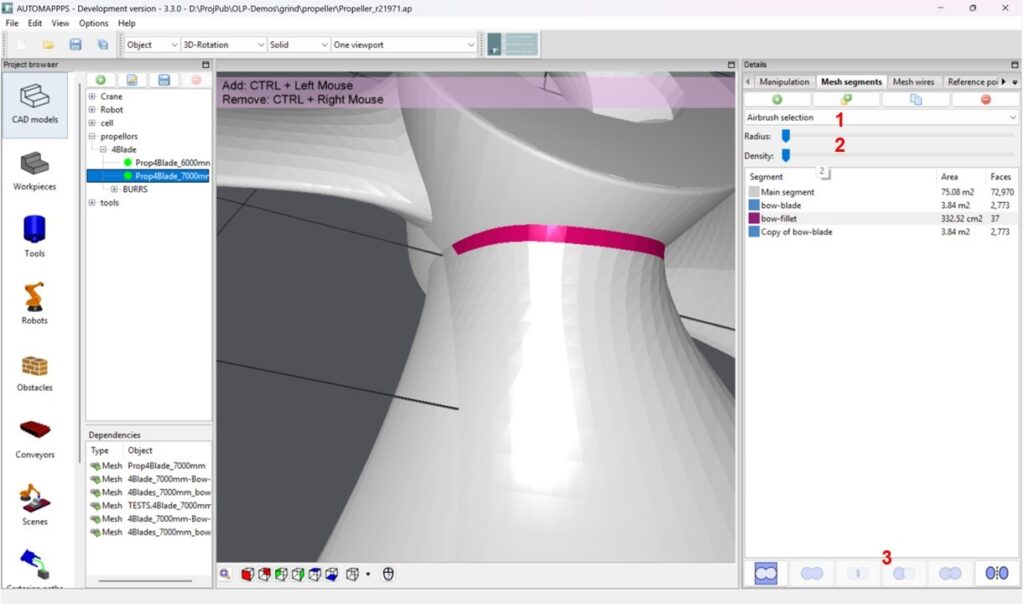
Task: Open the 3D-Rotation mode dropdown
Action: 224,45
